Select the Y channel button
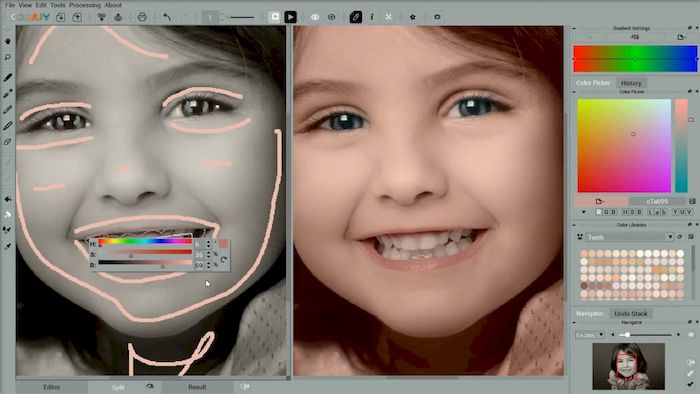Screen dimensions: 700x394 [x=675, y=212]
